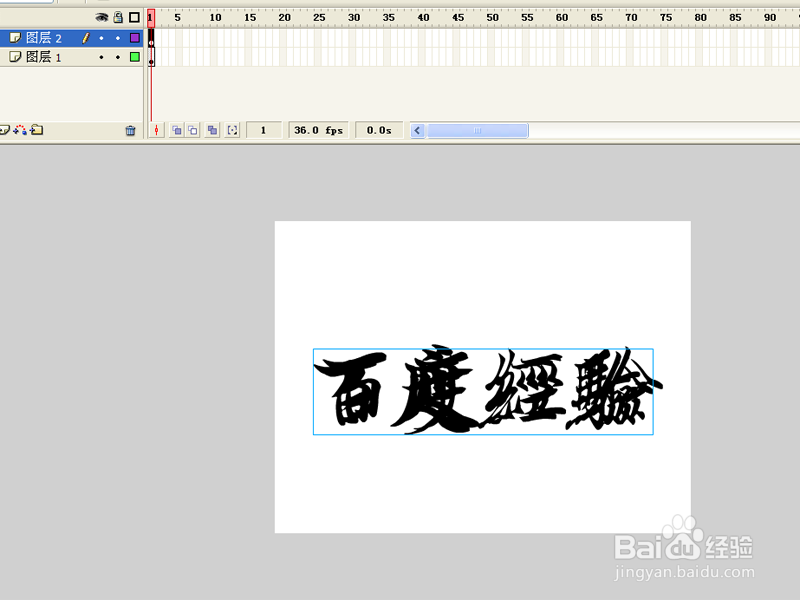The width and height of the screenshot is (800, 600).
Task: Click the page icon of 图层 1
Action: [x=15, y=56]
